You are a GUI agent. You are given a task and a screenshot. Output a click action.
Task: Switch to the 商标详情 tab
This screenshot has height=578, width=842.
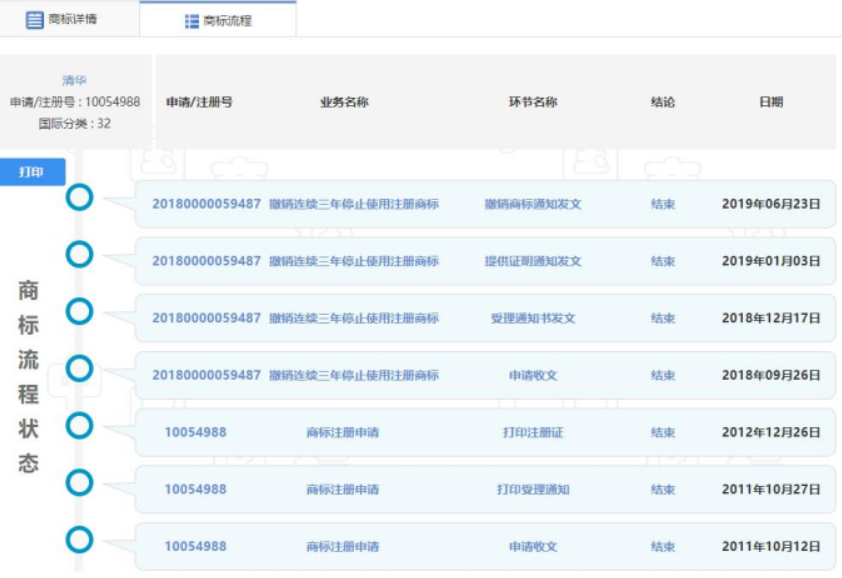pos(70,20)
